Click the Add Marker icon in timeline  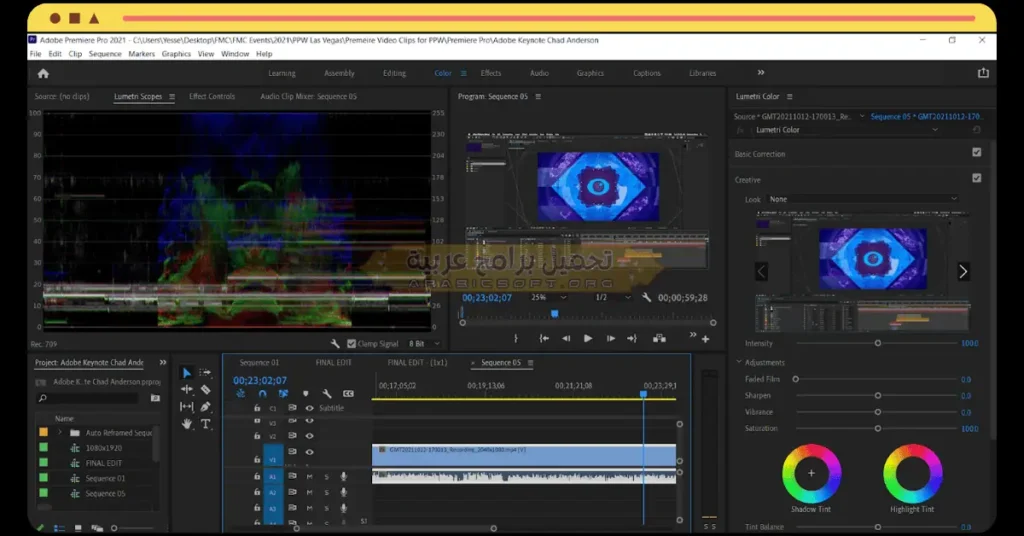pyautogui.click(x=305, y=394)
